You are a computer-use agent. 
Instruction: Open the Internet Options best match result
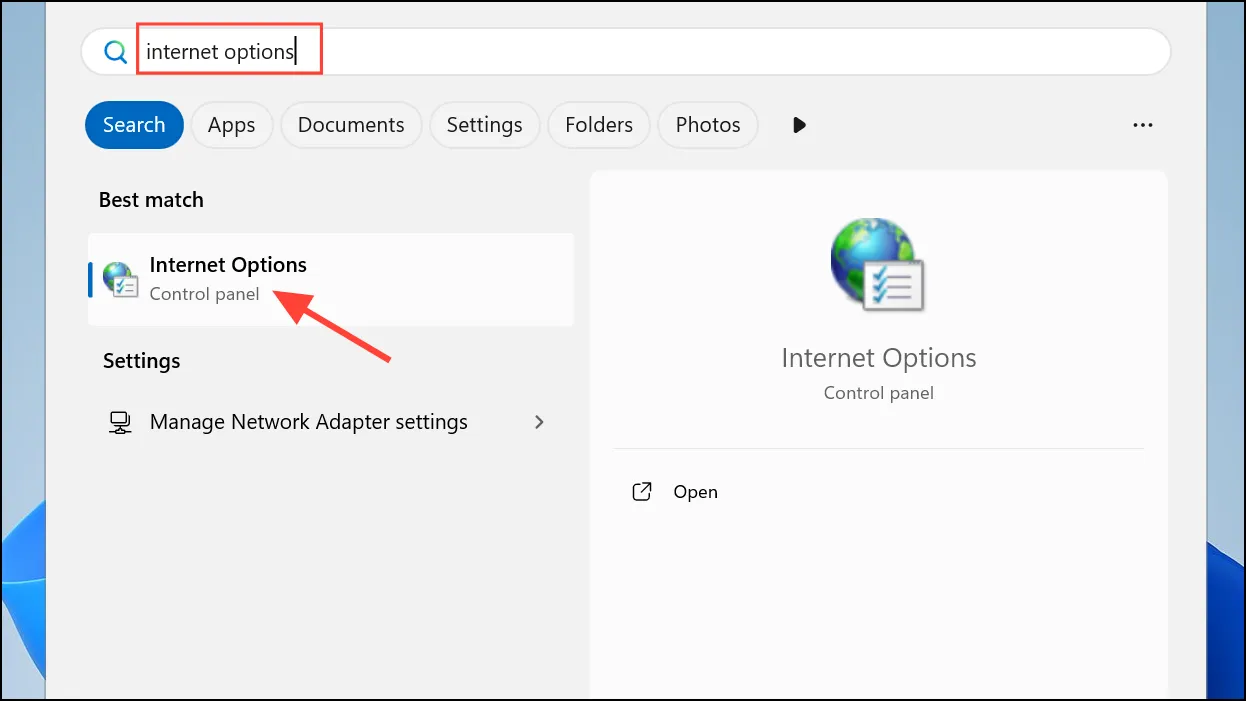tap(331, 280)
